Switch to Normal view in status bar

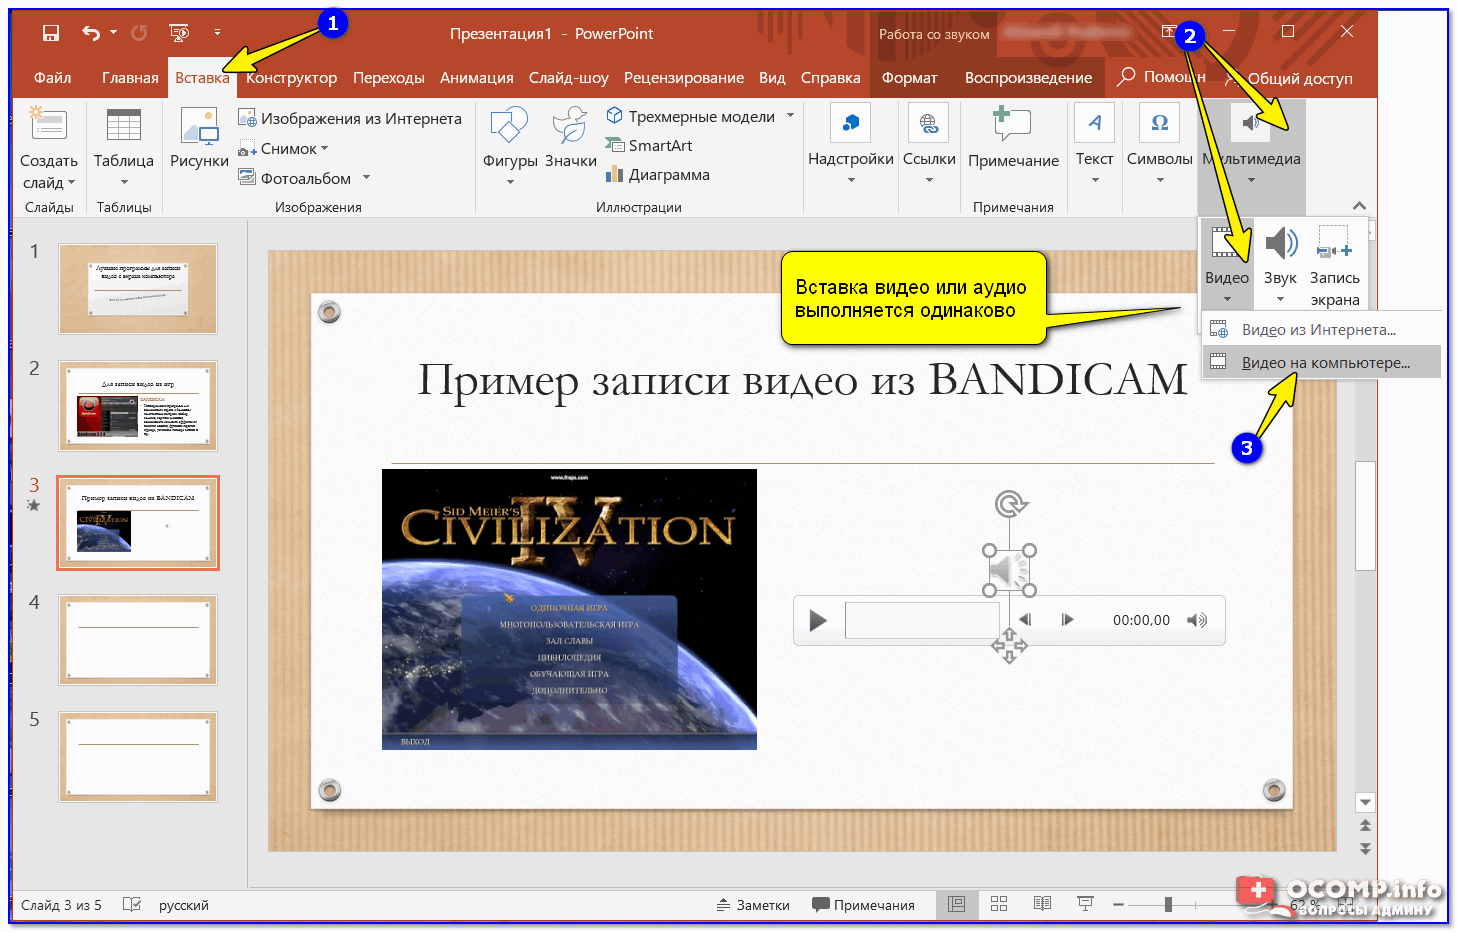click(x=956, y=904)
